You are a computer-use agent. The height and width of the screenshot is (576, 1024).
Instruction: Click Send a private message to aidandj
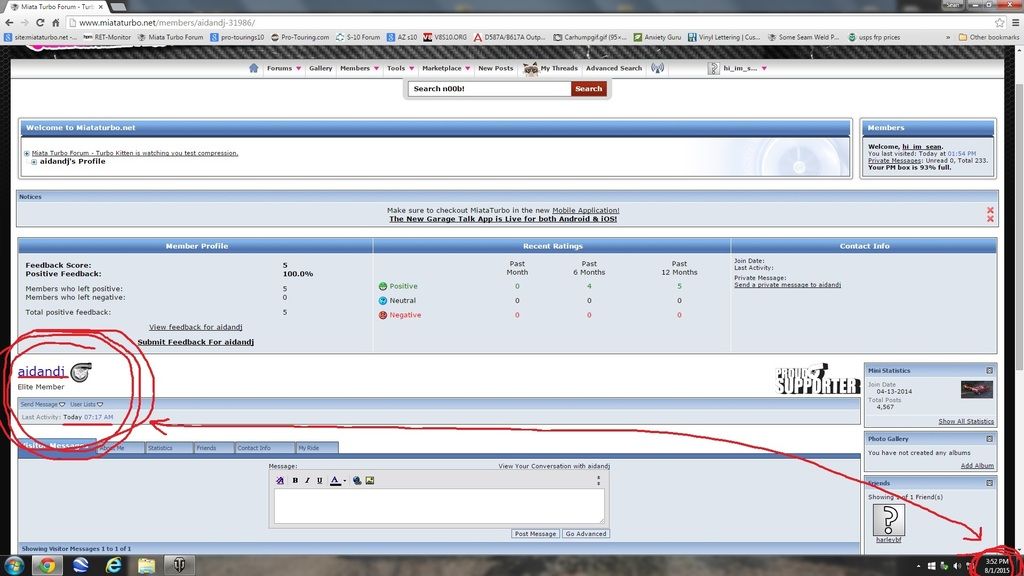click(787, 285)
